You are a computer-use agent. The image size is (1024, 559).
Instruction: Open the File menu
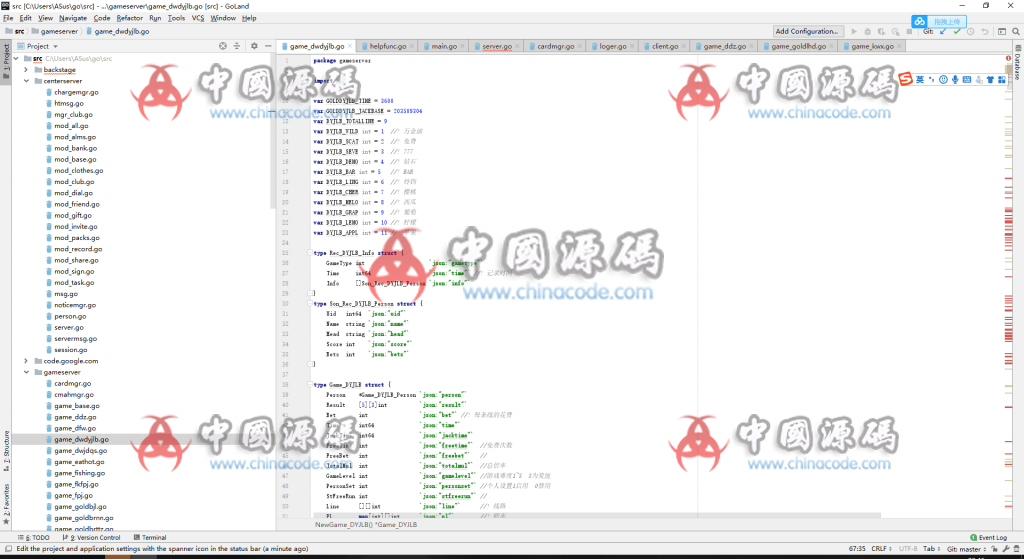pos(8,18)
